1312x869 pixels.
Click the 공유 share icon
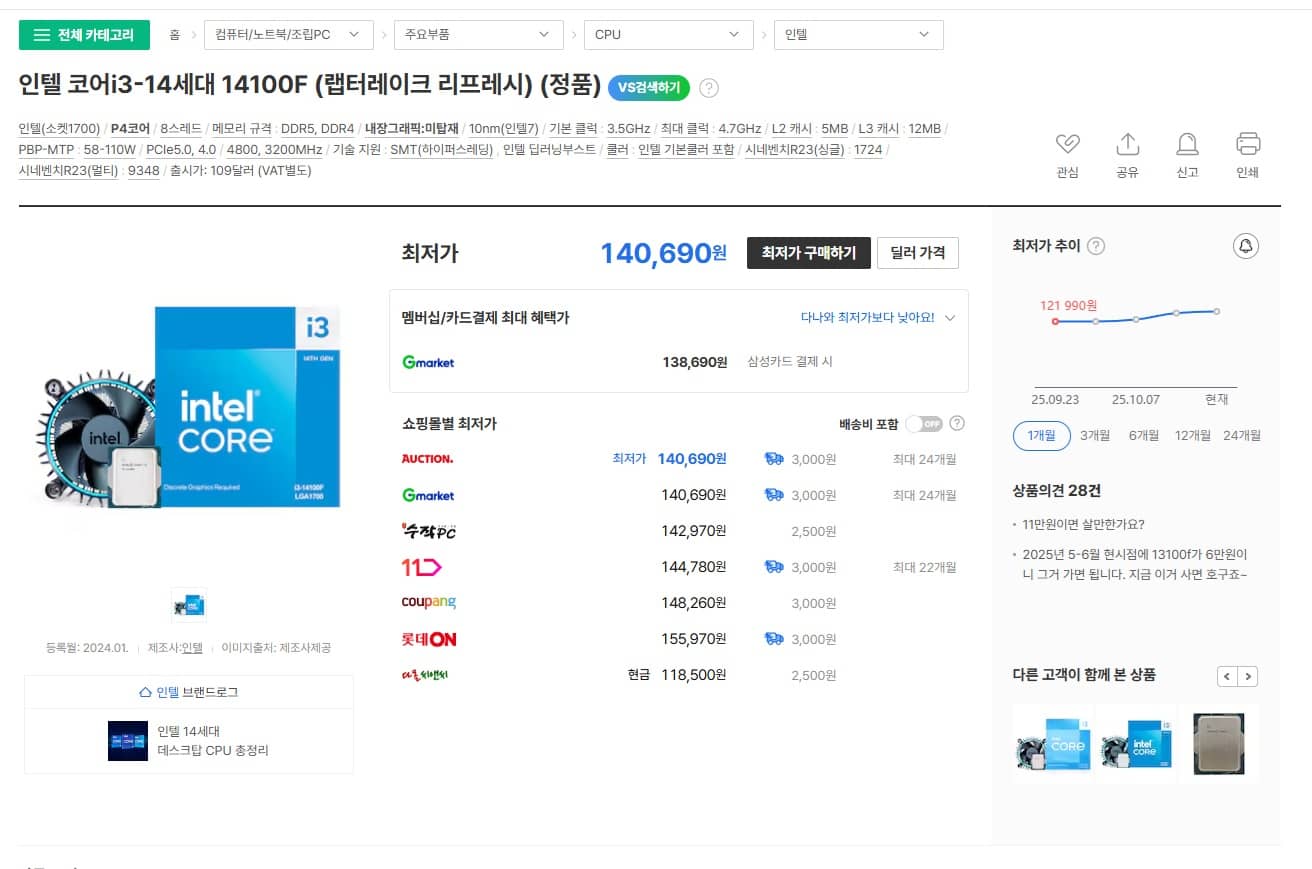[1127, 145]
